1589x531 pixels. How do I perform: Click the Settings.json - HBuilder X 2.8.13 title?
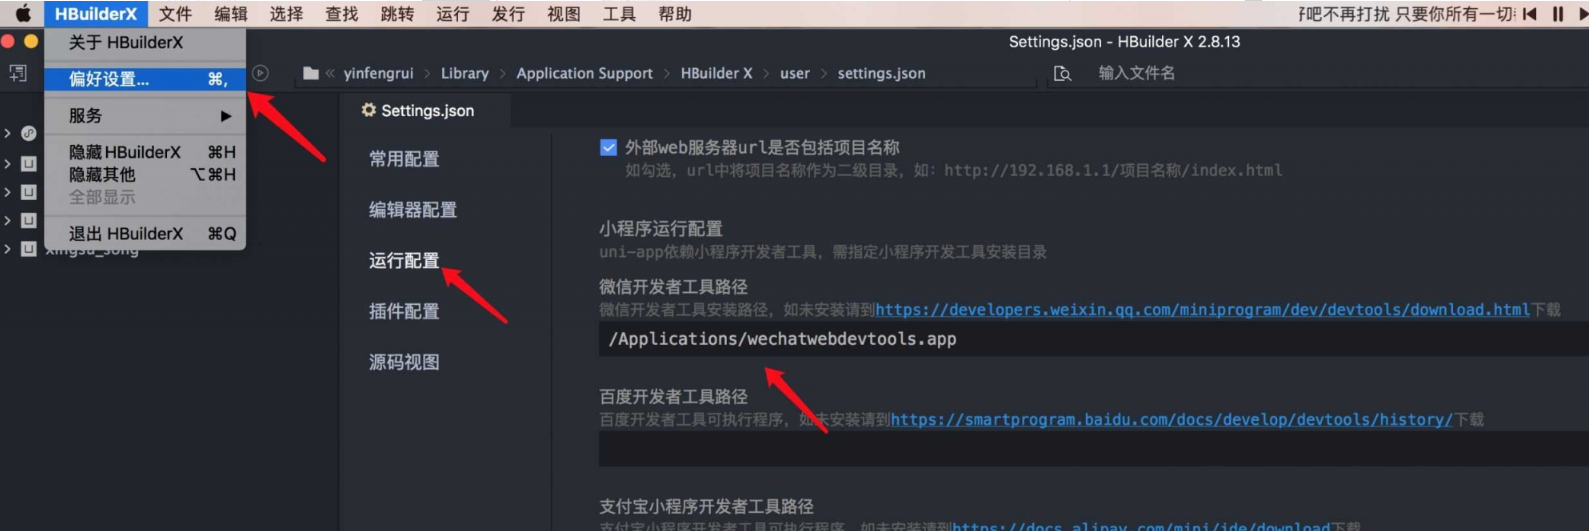[1124, 42]
